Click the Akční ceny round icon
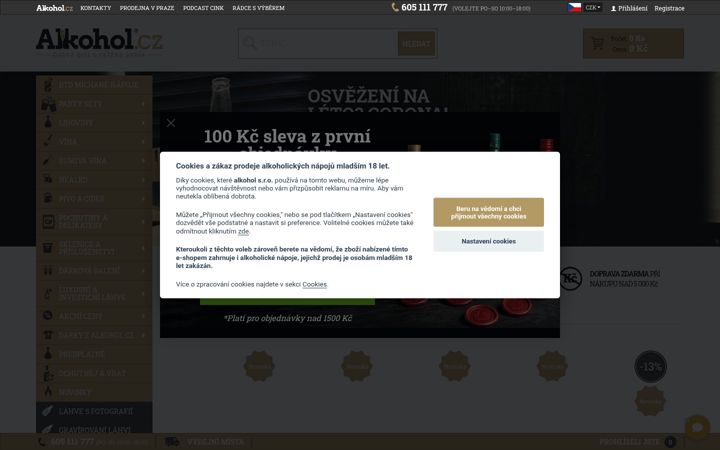 [x=48, y=315]
